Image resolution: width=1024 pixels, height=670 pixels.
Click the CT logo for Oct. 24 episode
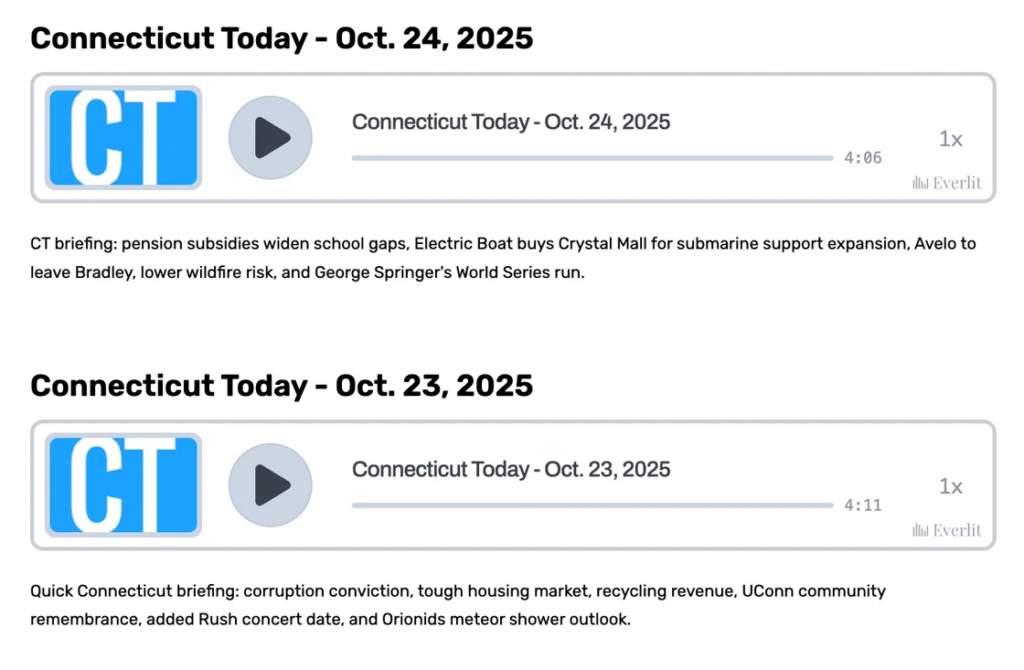tap(123, 138)
